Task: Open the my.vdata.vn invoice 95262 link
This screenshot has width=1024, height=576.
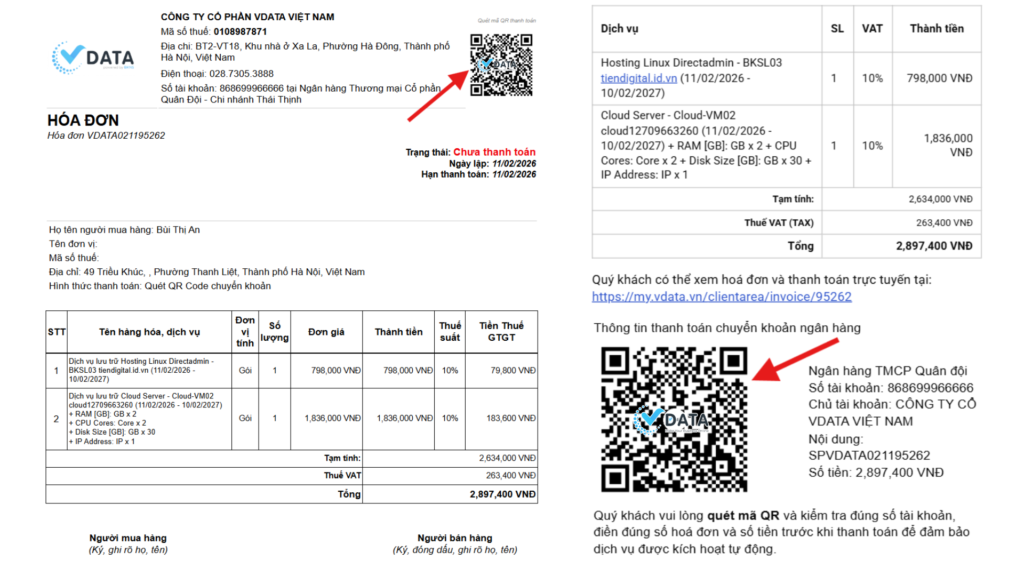Action: coord(721,297)
